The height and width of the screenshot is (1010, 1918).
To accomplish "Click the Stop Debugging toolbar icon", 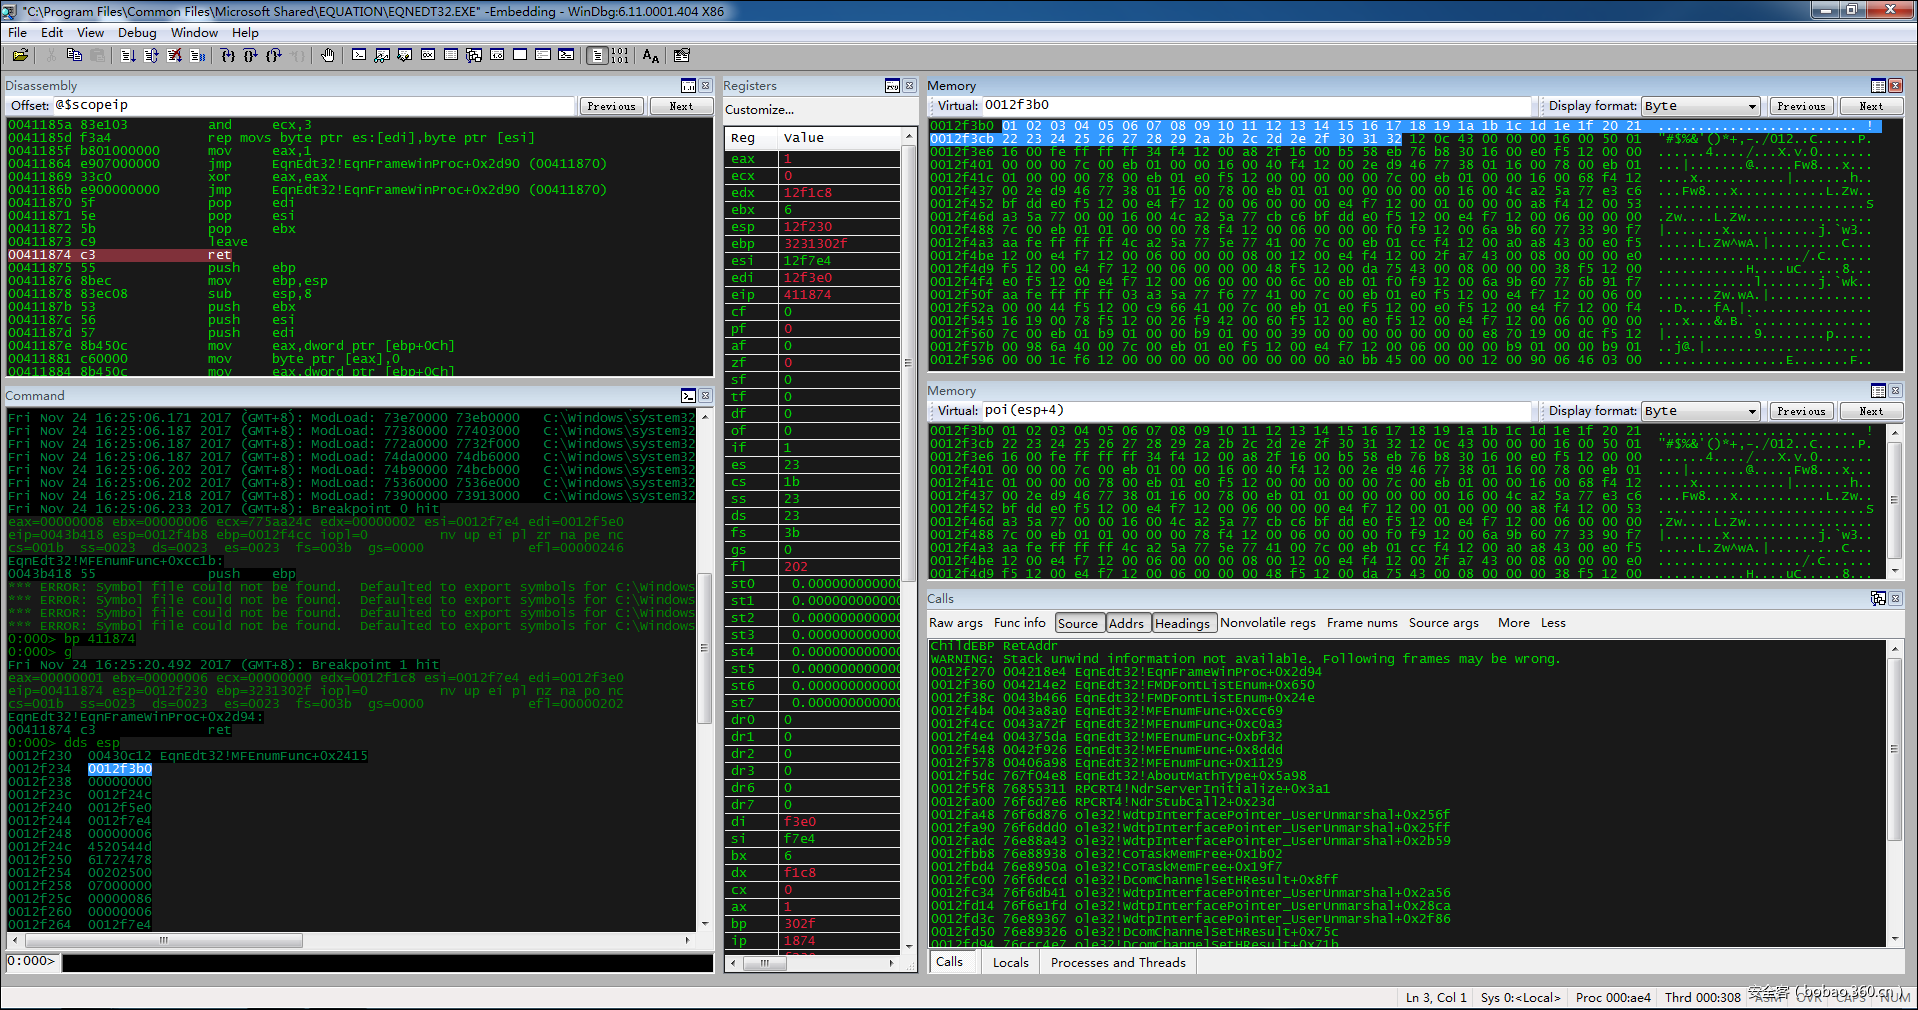I will click(x=175, y=56).
